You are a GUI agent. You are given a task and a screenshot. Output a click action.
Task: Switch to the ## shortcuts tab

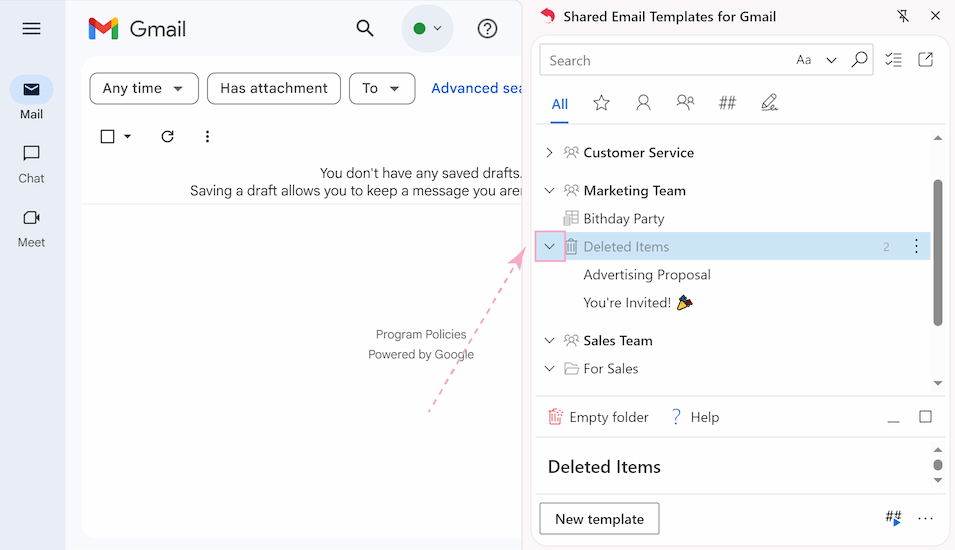coord(727,102)
